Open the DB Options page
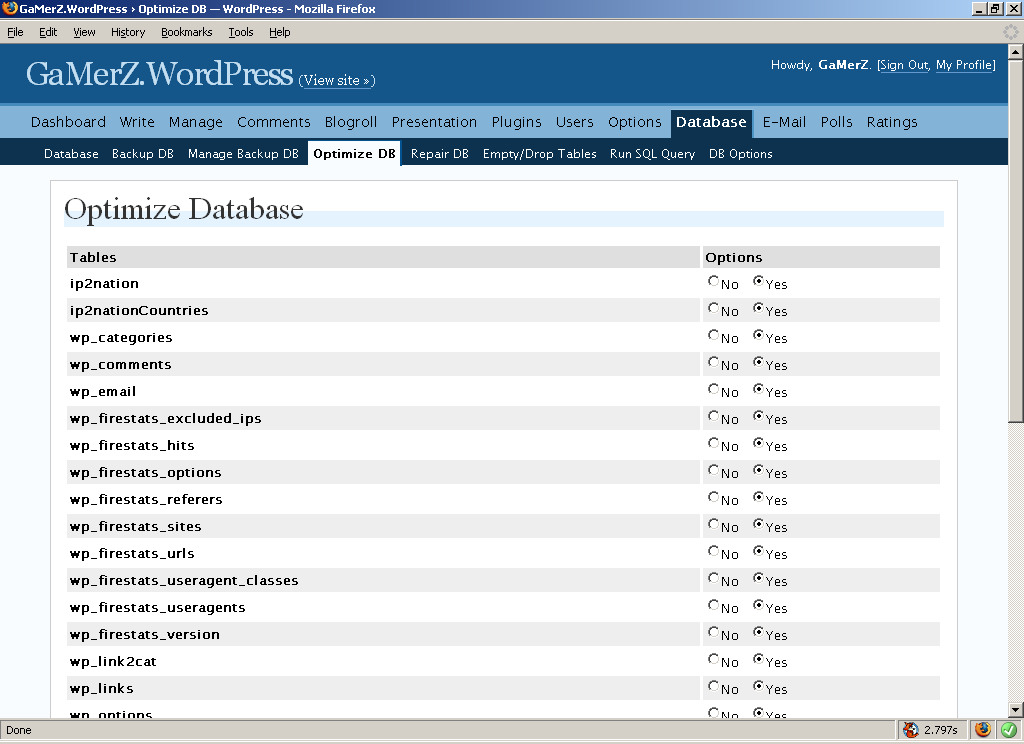Screen dimensions: 1024x744 pyautogui.click(x=741, y=154)
